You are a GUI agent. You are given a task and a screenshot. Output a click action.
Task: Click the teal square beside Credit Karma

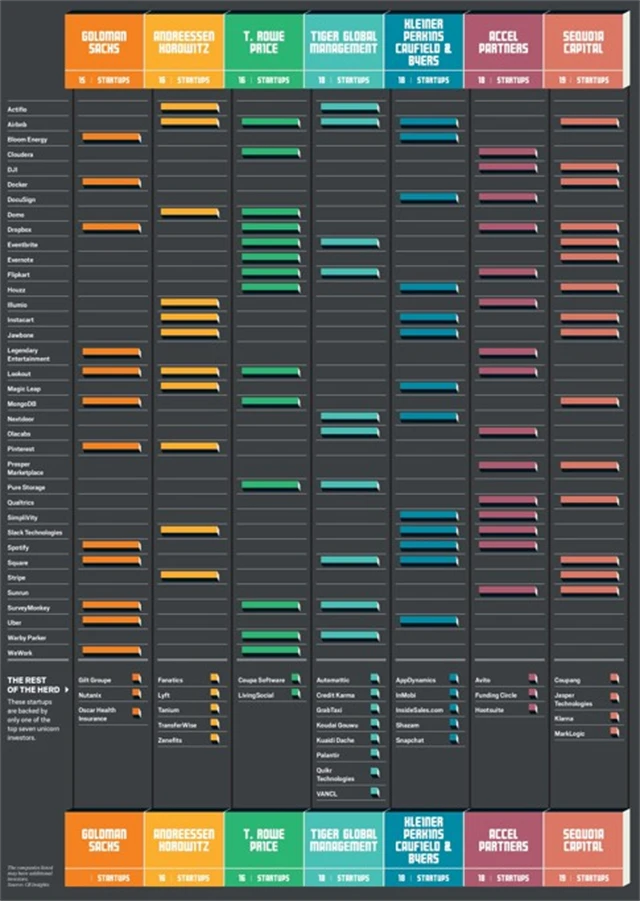[374, 694]
